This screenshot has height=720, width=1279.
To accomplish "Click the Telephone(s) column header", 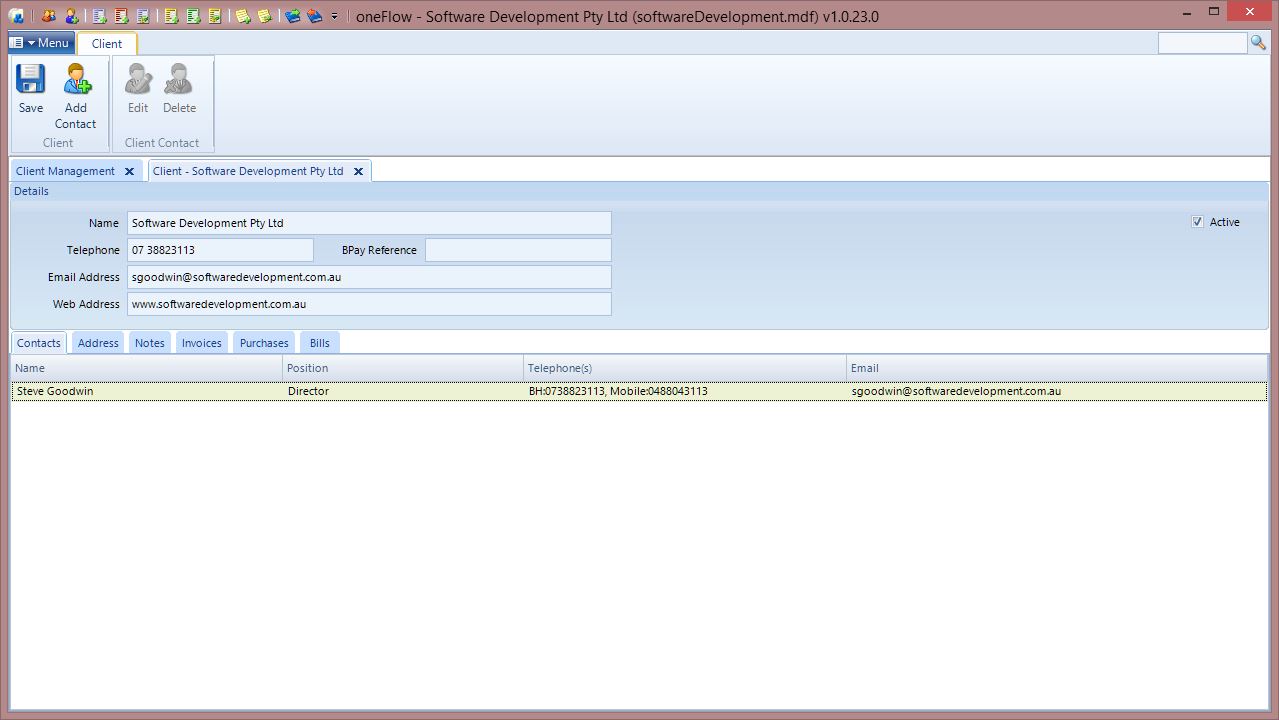I will tap(685, 368).
